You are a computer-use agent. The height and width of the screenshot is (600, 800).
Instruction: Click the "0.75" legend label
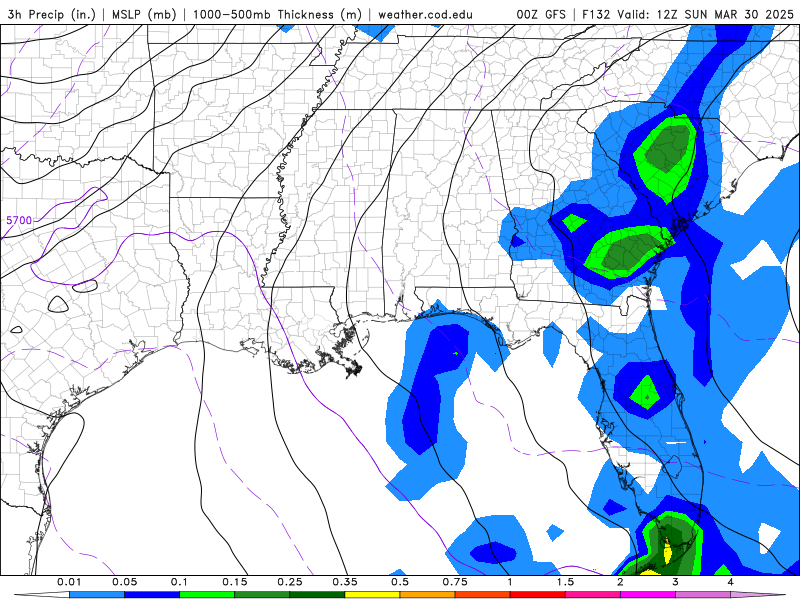(x=455, y=582)
